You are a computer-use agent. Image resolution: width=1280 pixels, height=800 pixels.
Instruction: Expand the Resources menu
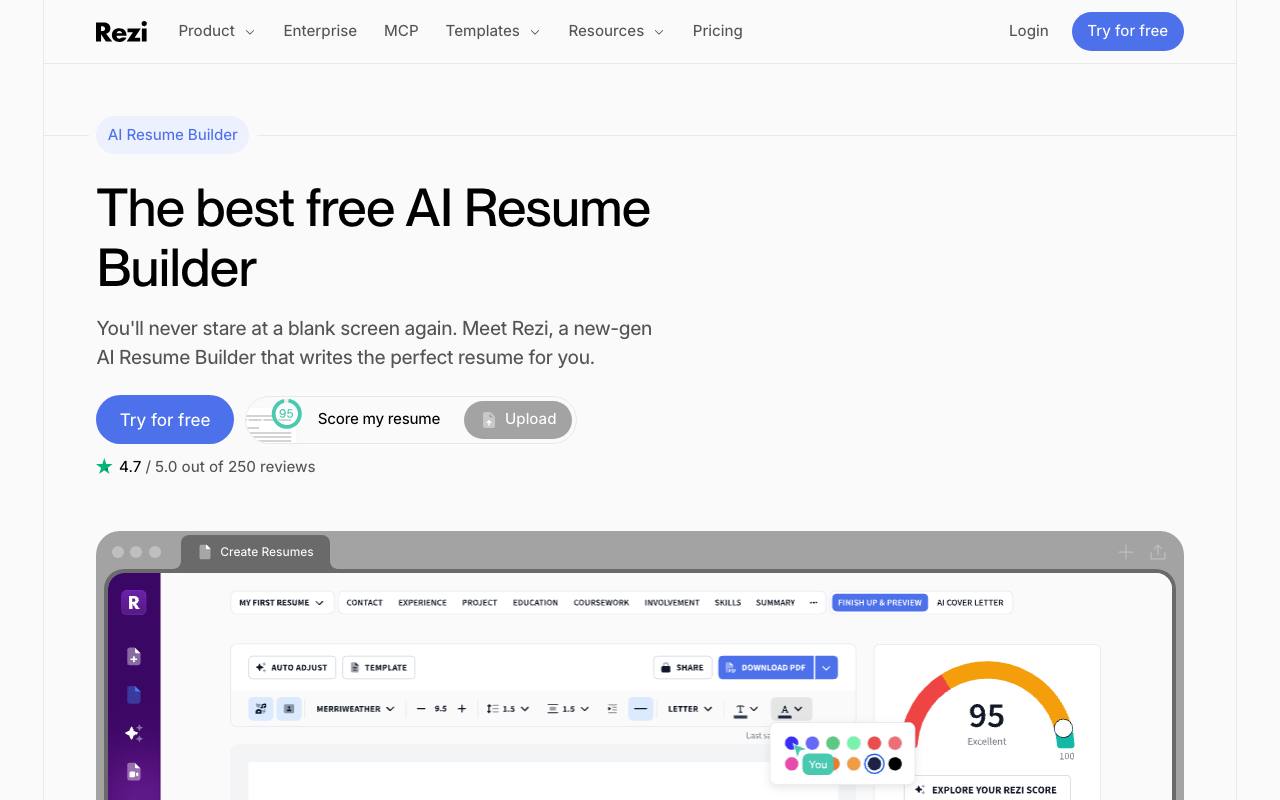[x=616, y=31]
